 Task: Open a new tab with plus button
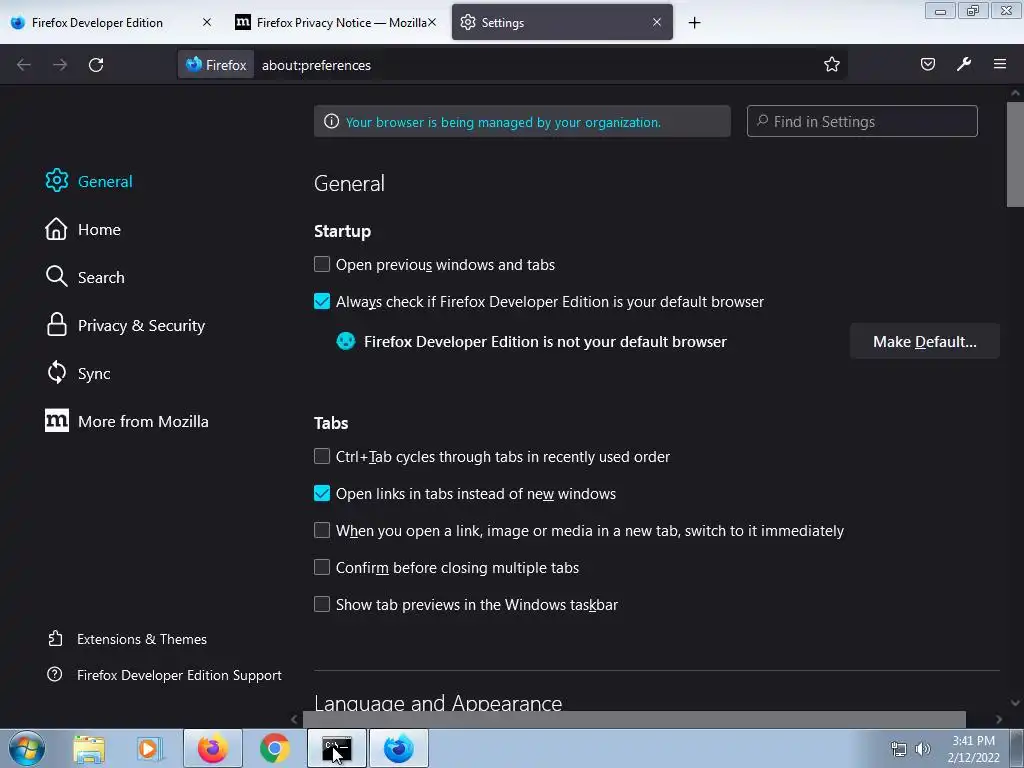(x=694, y=23)
